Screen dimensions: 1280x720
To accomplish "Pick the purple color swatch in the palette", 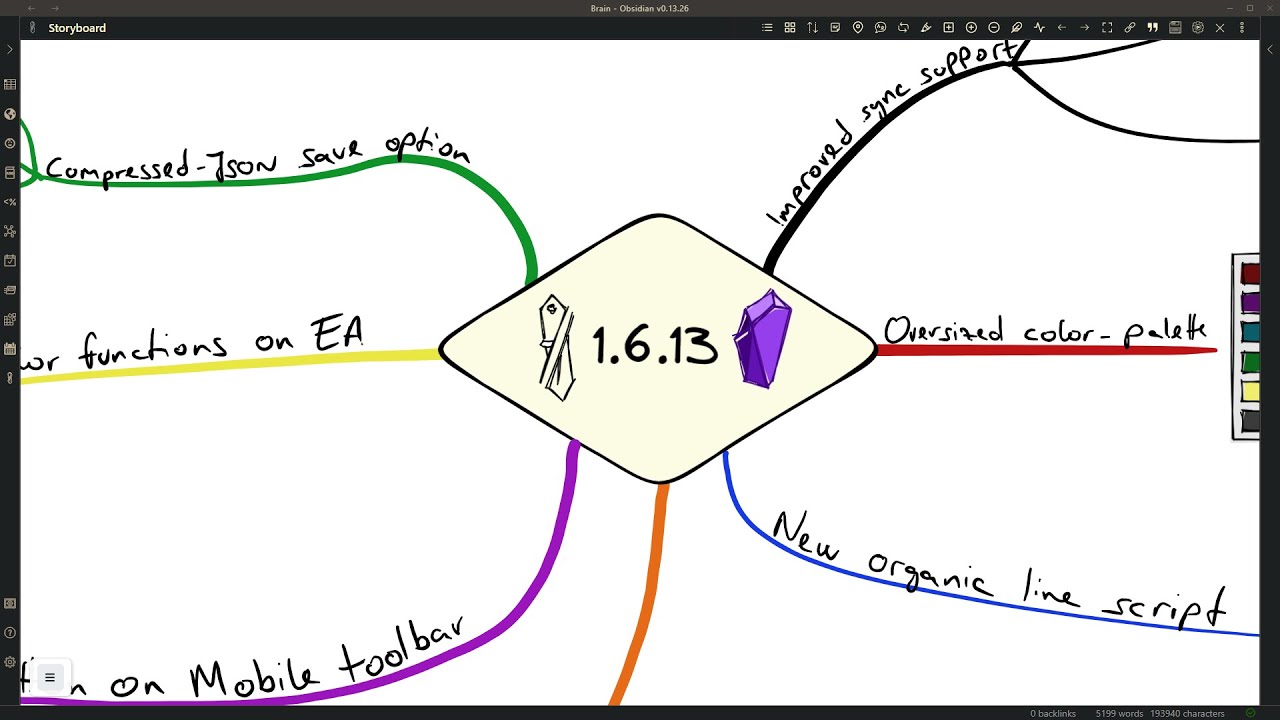I will point(1250,302).
